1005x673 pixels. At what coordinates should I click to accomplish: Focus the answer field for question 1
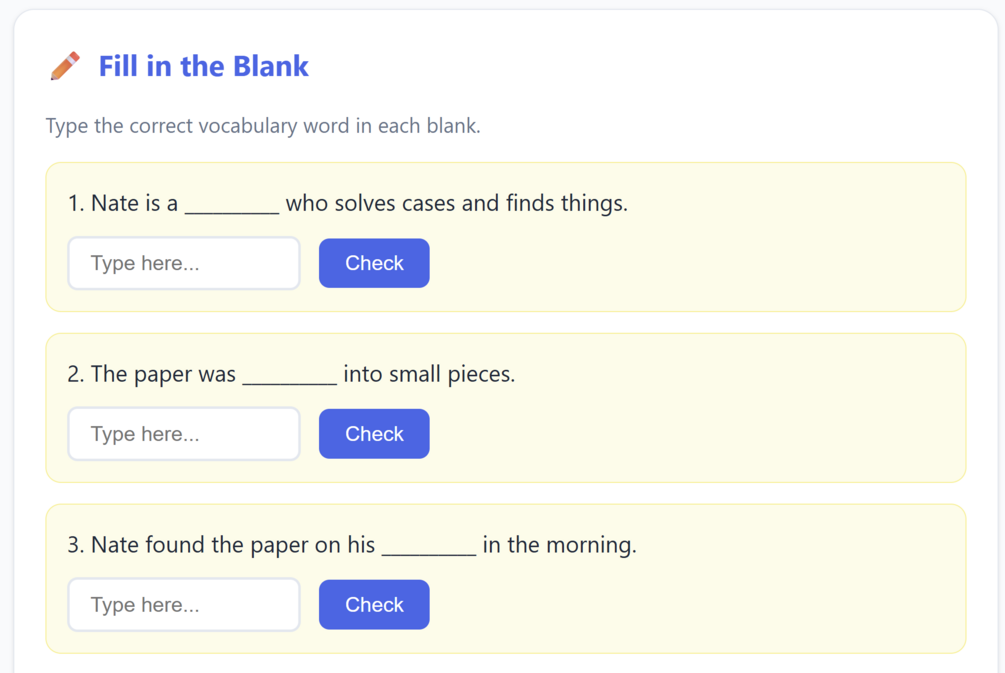coord(184,263)
